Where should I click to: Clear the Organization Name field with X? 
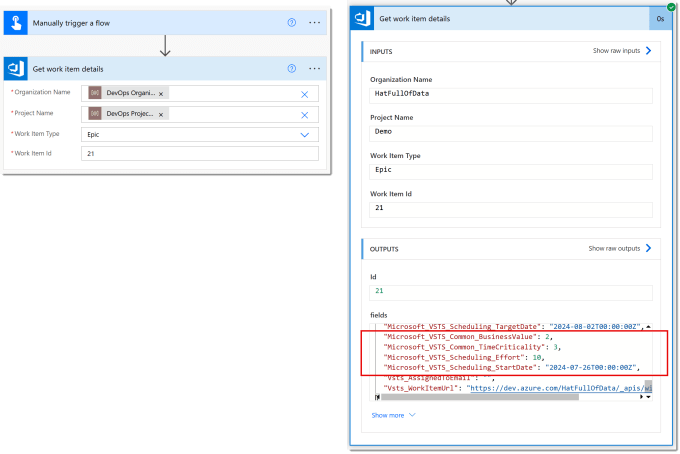pos(304,94)
